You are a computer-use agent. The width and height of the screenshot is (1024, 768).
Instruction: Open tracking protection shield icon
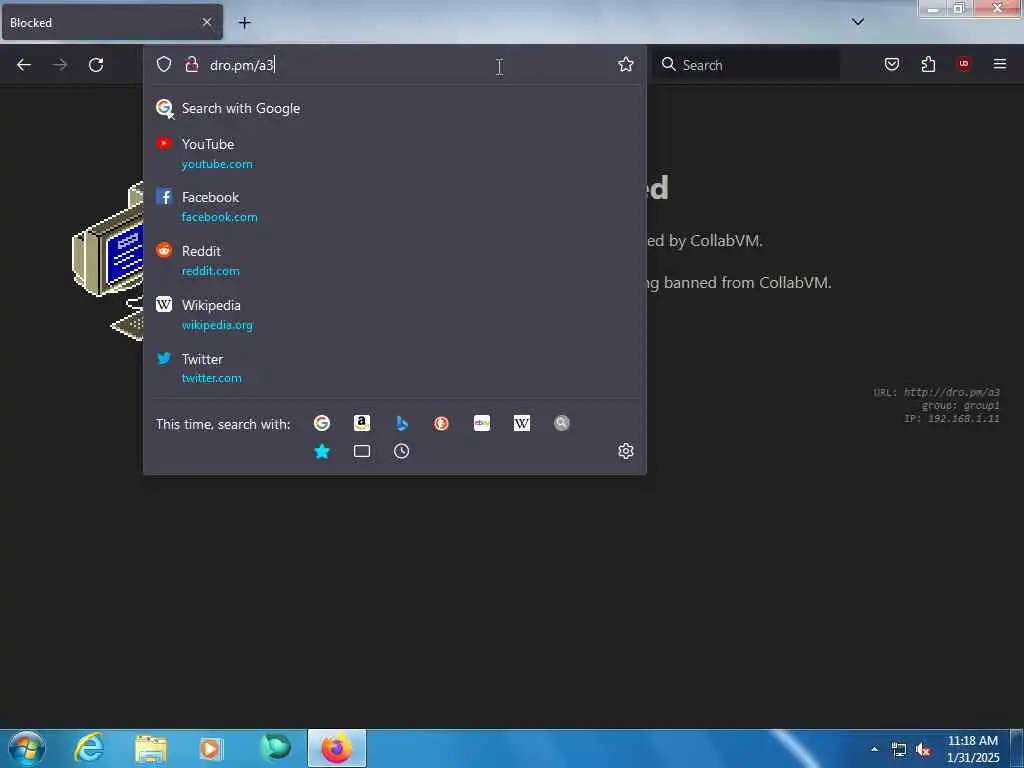[x=164, y=64]
